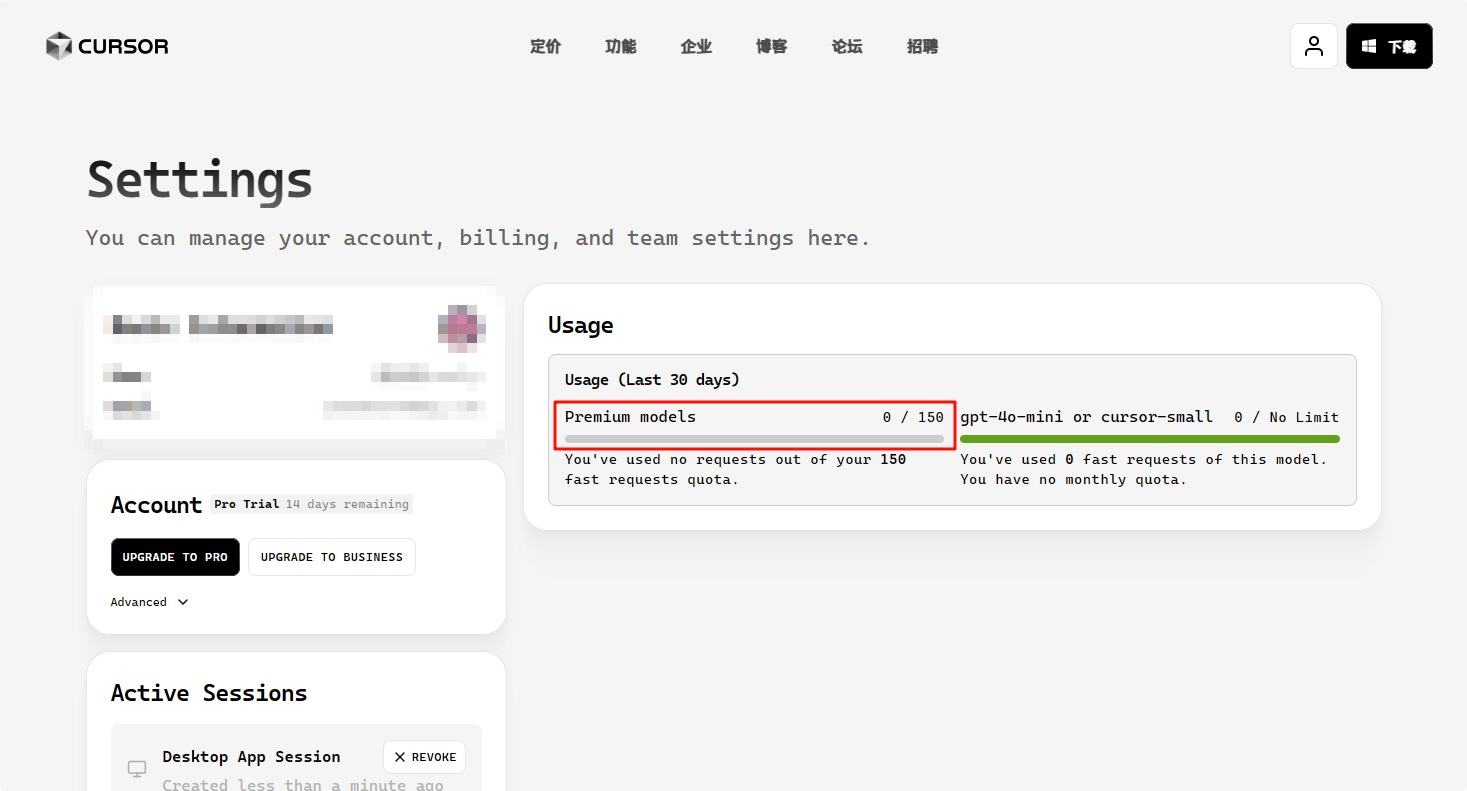Click the 'Active Sessions' heading
1467x791 pixels.
pyautogui.click(x=209, y=693)
